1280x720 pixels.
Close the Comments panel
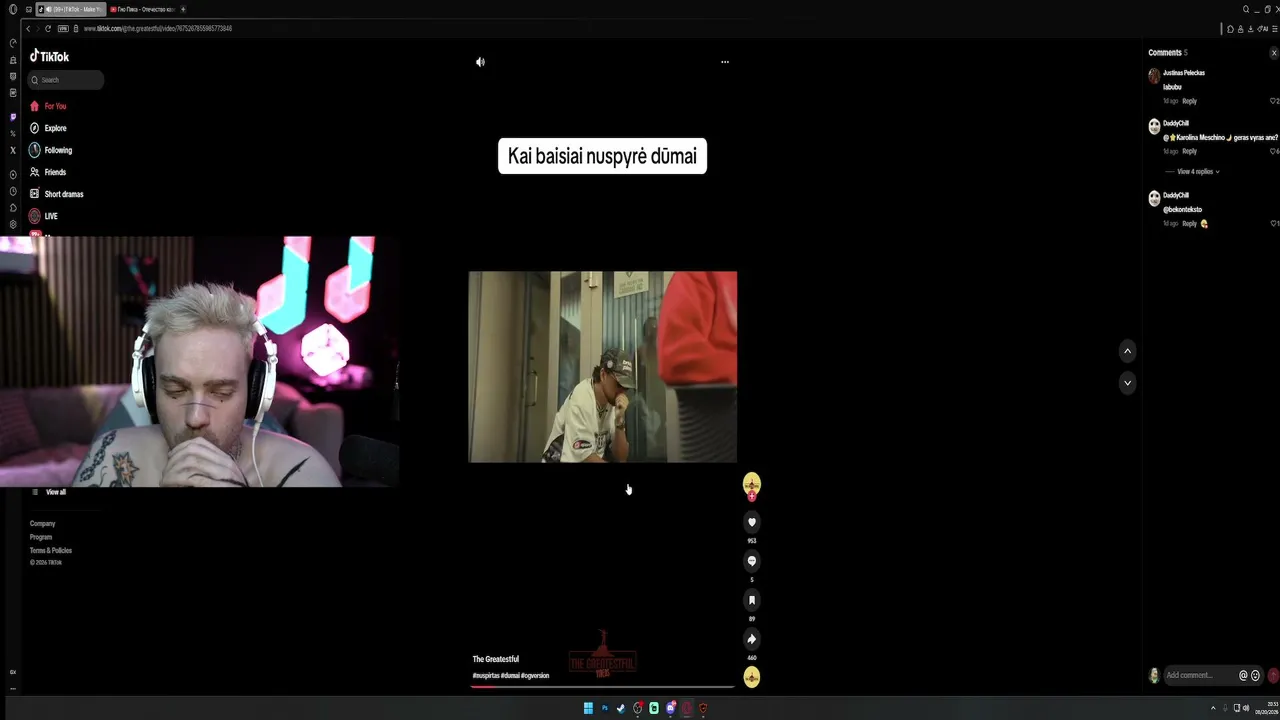(x=1274, y=53)
